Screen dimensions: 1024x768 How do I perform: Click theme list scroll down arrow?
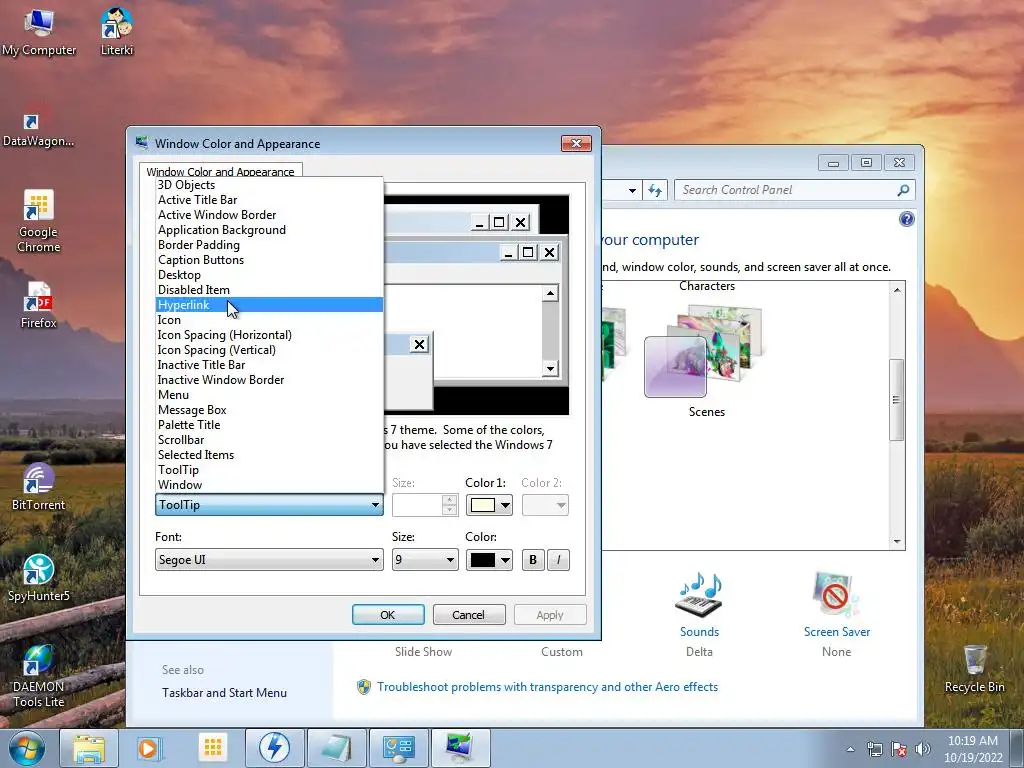(897, 541)
